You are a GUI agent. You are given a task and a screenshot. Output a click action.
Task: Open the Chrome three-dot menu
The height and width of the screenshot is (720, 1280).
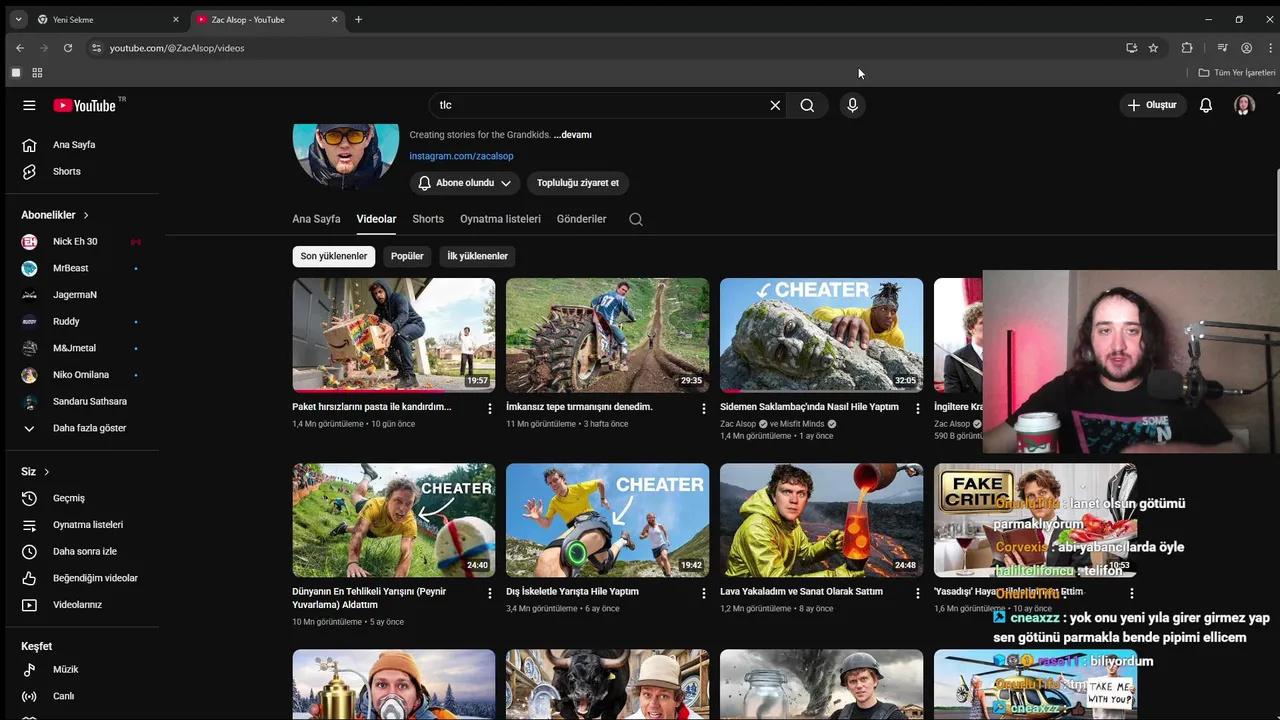pos(1270,48)
